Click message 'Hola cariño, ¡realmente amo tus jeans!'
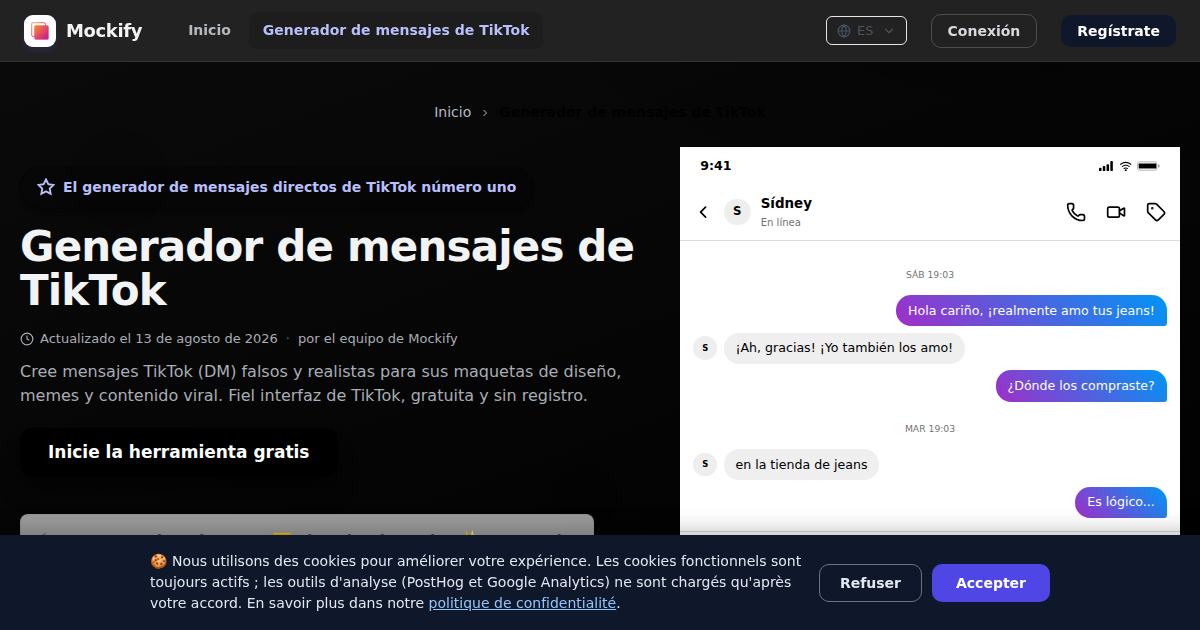 [1031, 311]
